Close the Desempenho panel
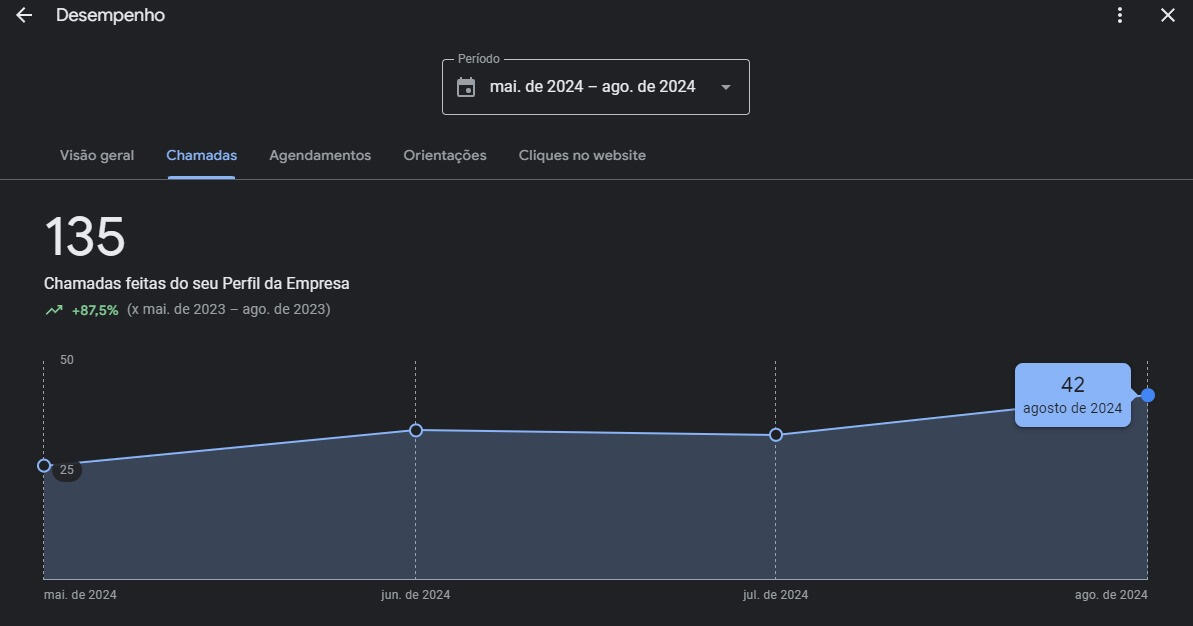Screen dimensions: 1193x626 click(x=1167, y=15)
